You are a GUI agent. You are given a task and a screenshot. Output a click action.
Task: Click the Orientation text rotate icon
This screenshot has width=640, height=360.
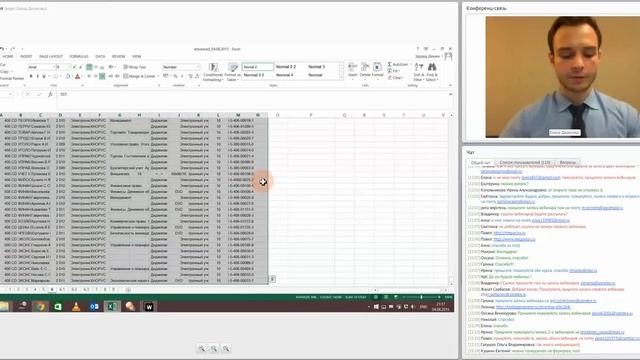click(111, 67)
